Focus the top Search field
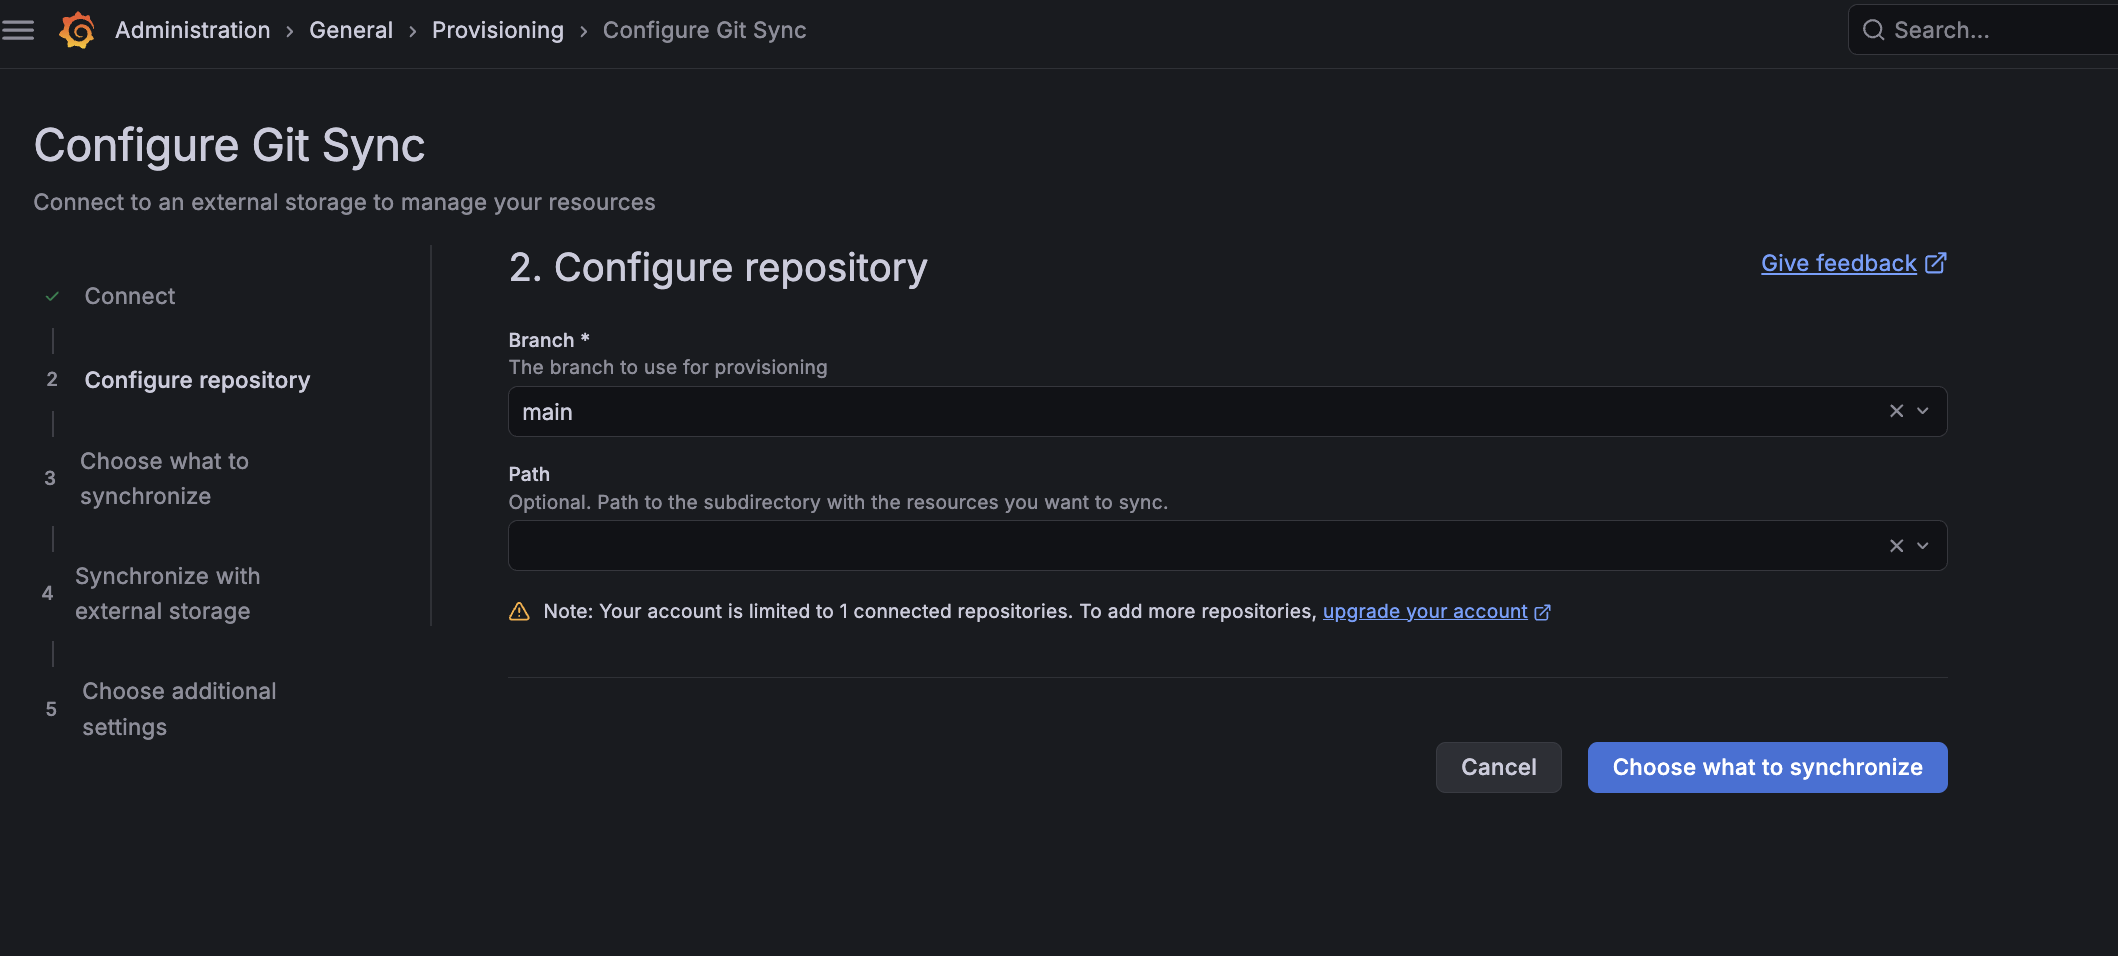The image size is (2118, 956). (x=1990, y=30)
